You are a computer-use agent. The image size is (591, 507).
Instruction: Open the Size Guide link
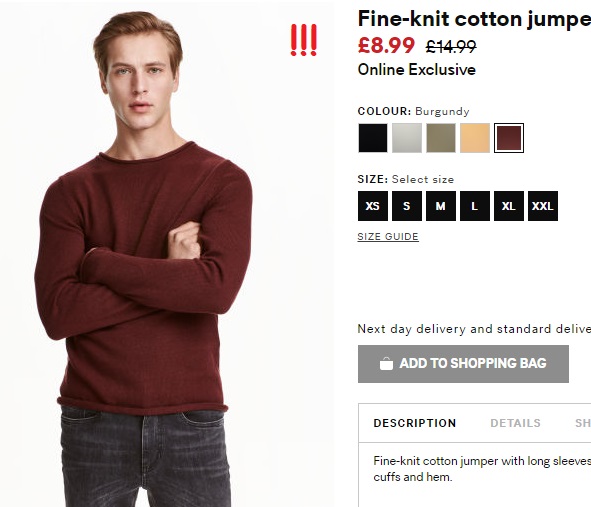(x=388, y=237)
